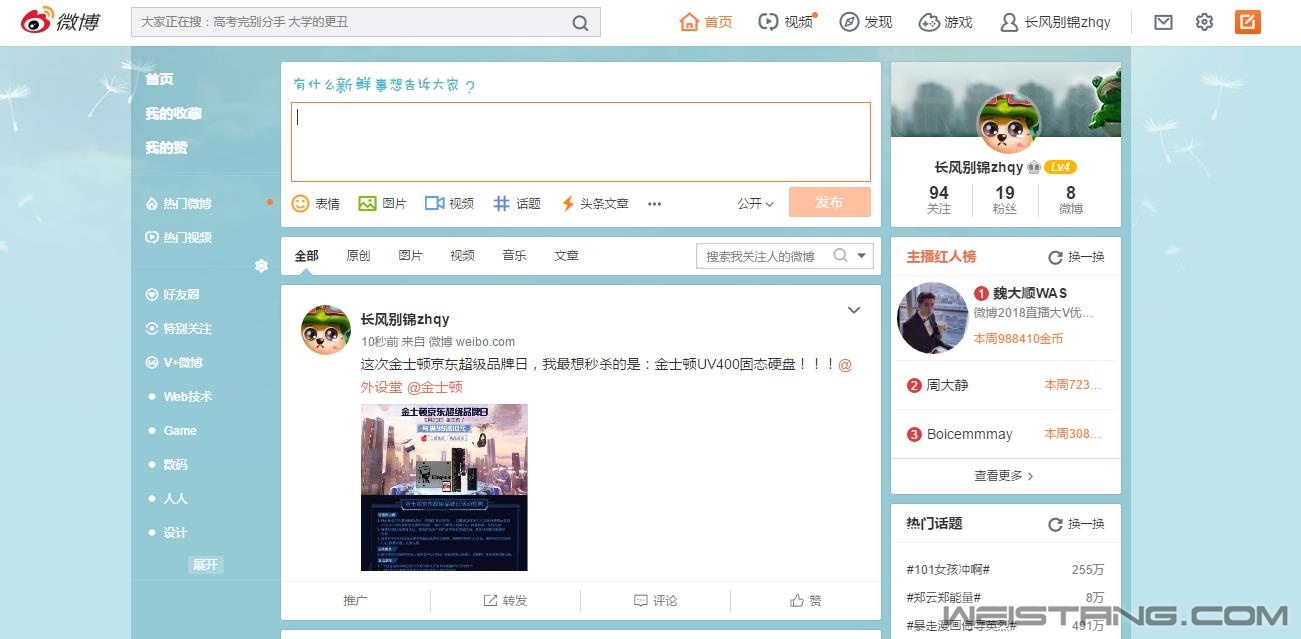Viewport: 1301px width, 639px height.
Task: Click the post author's avatar
Action: (326, 329)
